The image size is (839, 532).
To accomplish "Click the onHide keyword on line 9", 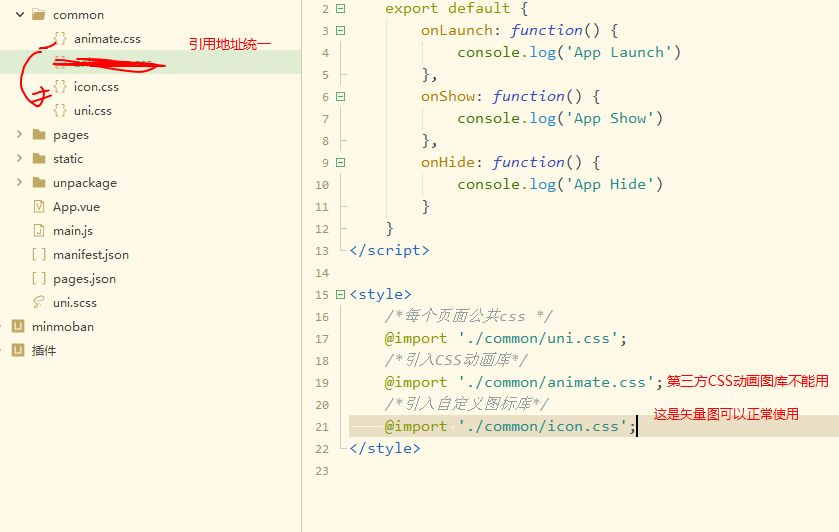I will point(448,162).
